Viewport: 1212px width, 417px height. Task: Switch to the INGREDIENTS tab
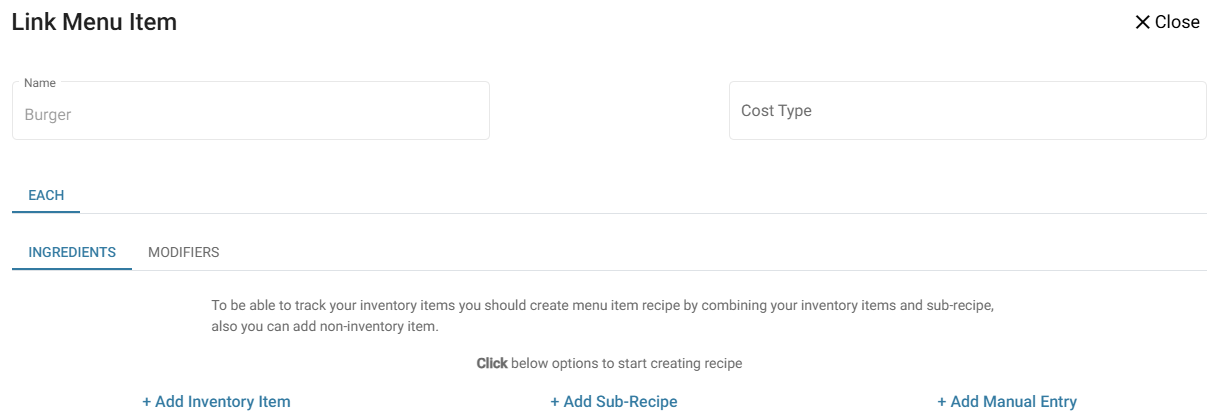pos(72,252)
